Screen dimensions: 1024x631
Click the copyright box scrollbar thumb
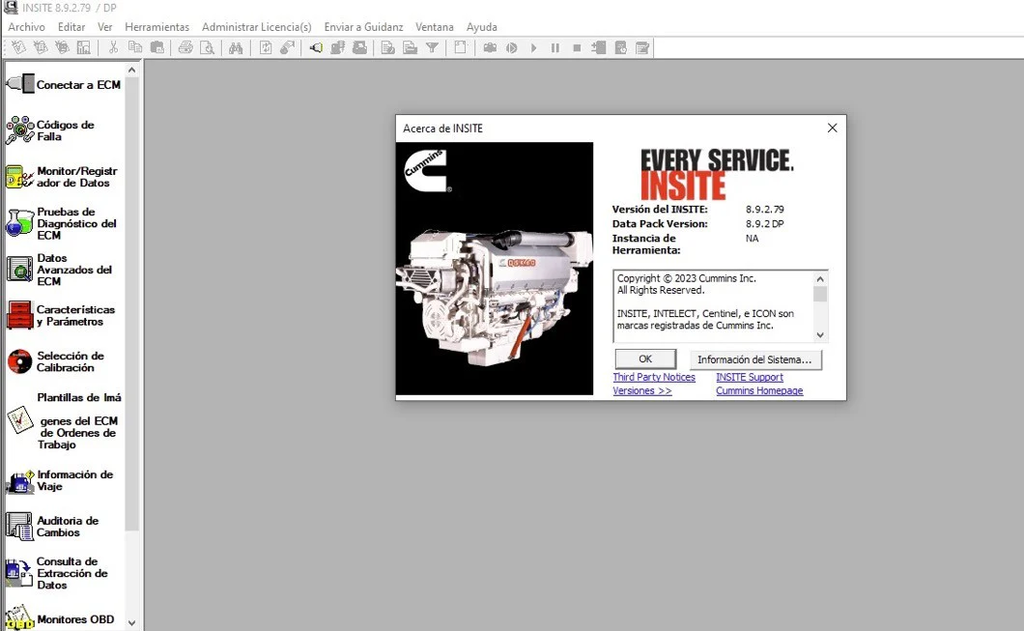(820, 294)
